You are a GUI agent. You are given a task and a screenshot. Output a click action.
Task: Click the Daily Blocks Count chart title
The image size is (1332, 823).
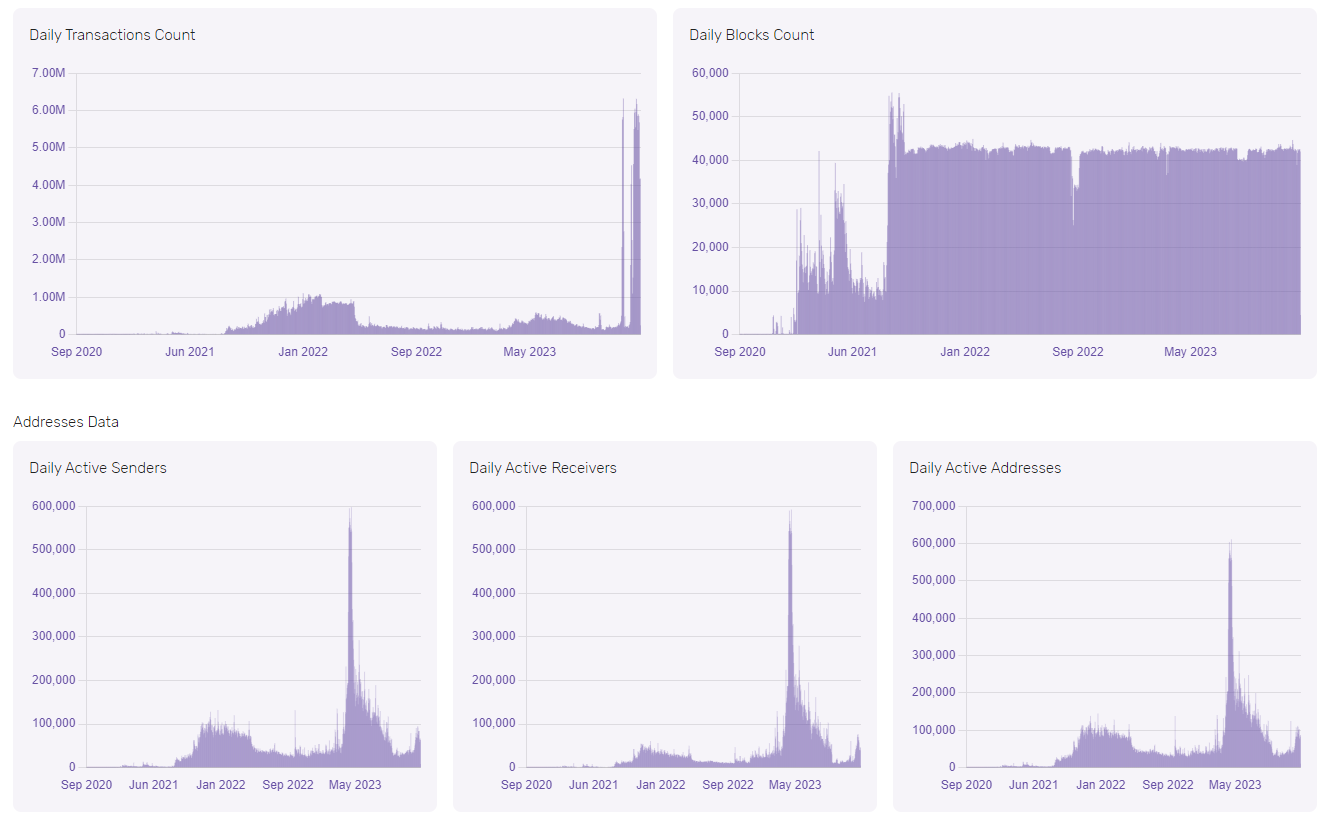click(752, 35)
